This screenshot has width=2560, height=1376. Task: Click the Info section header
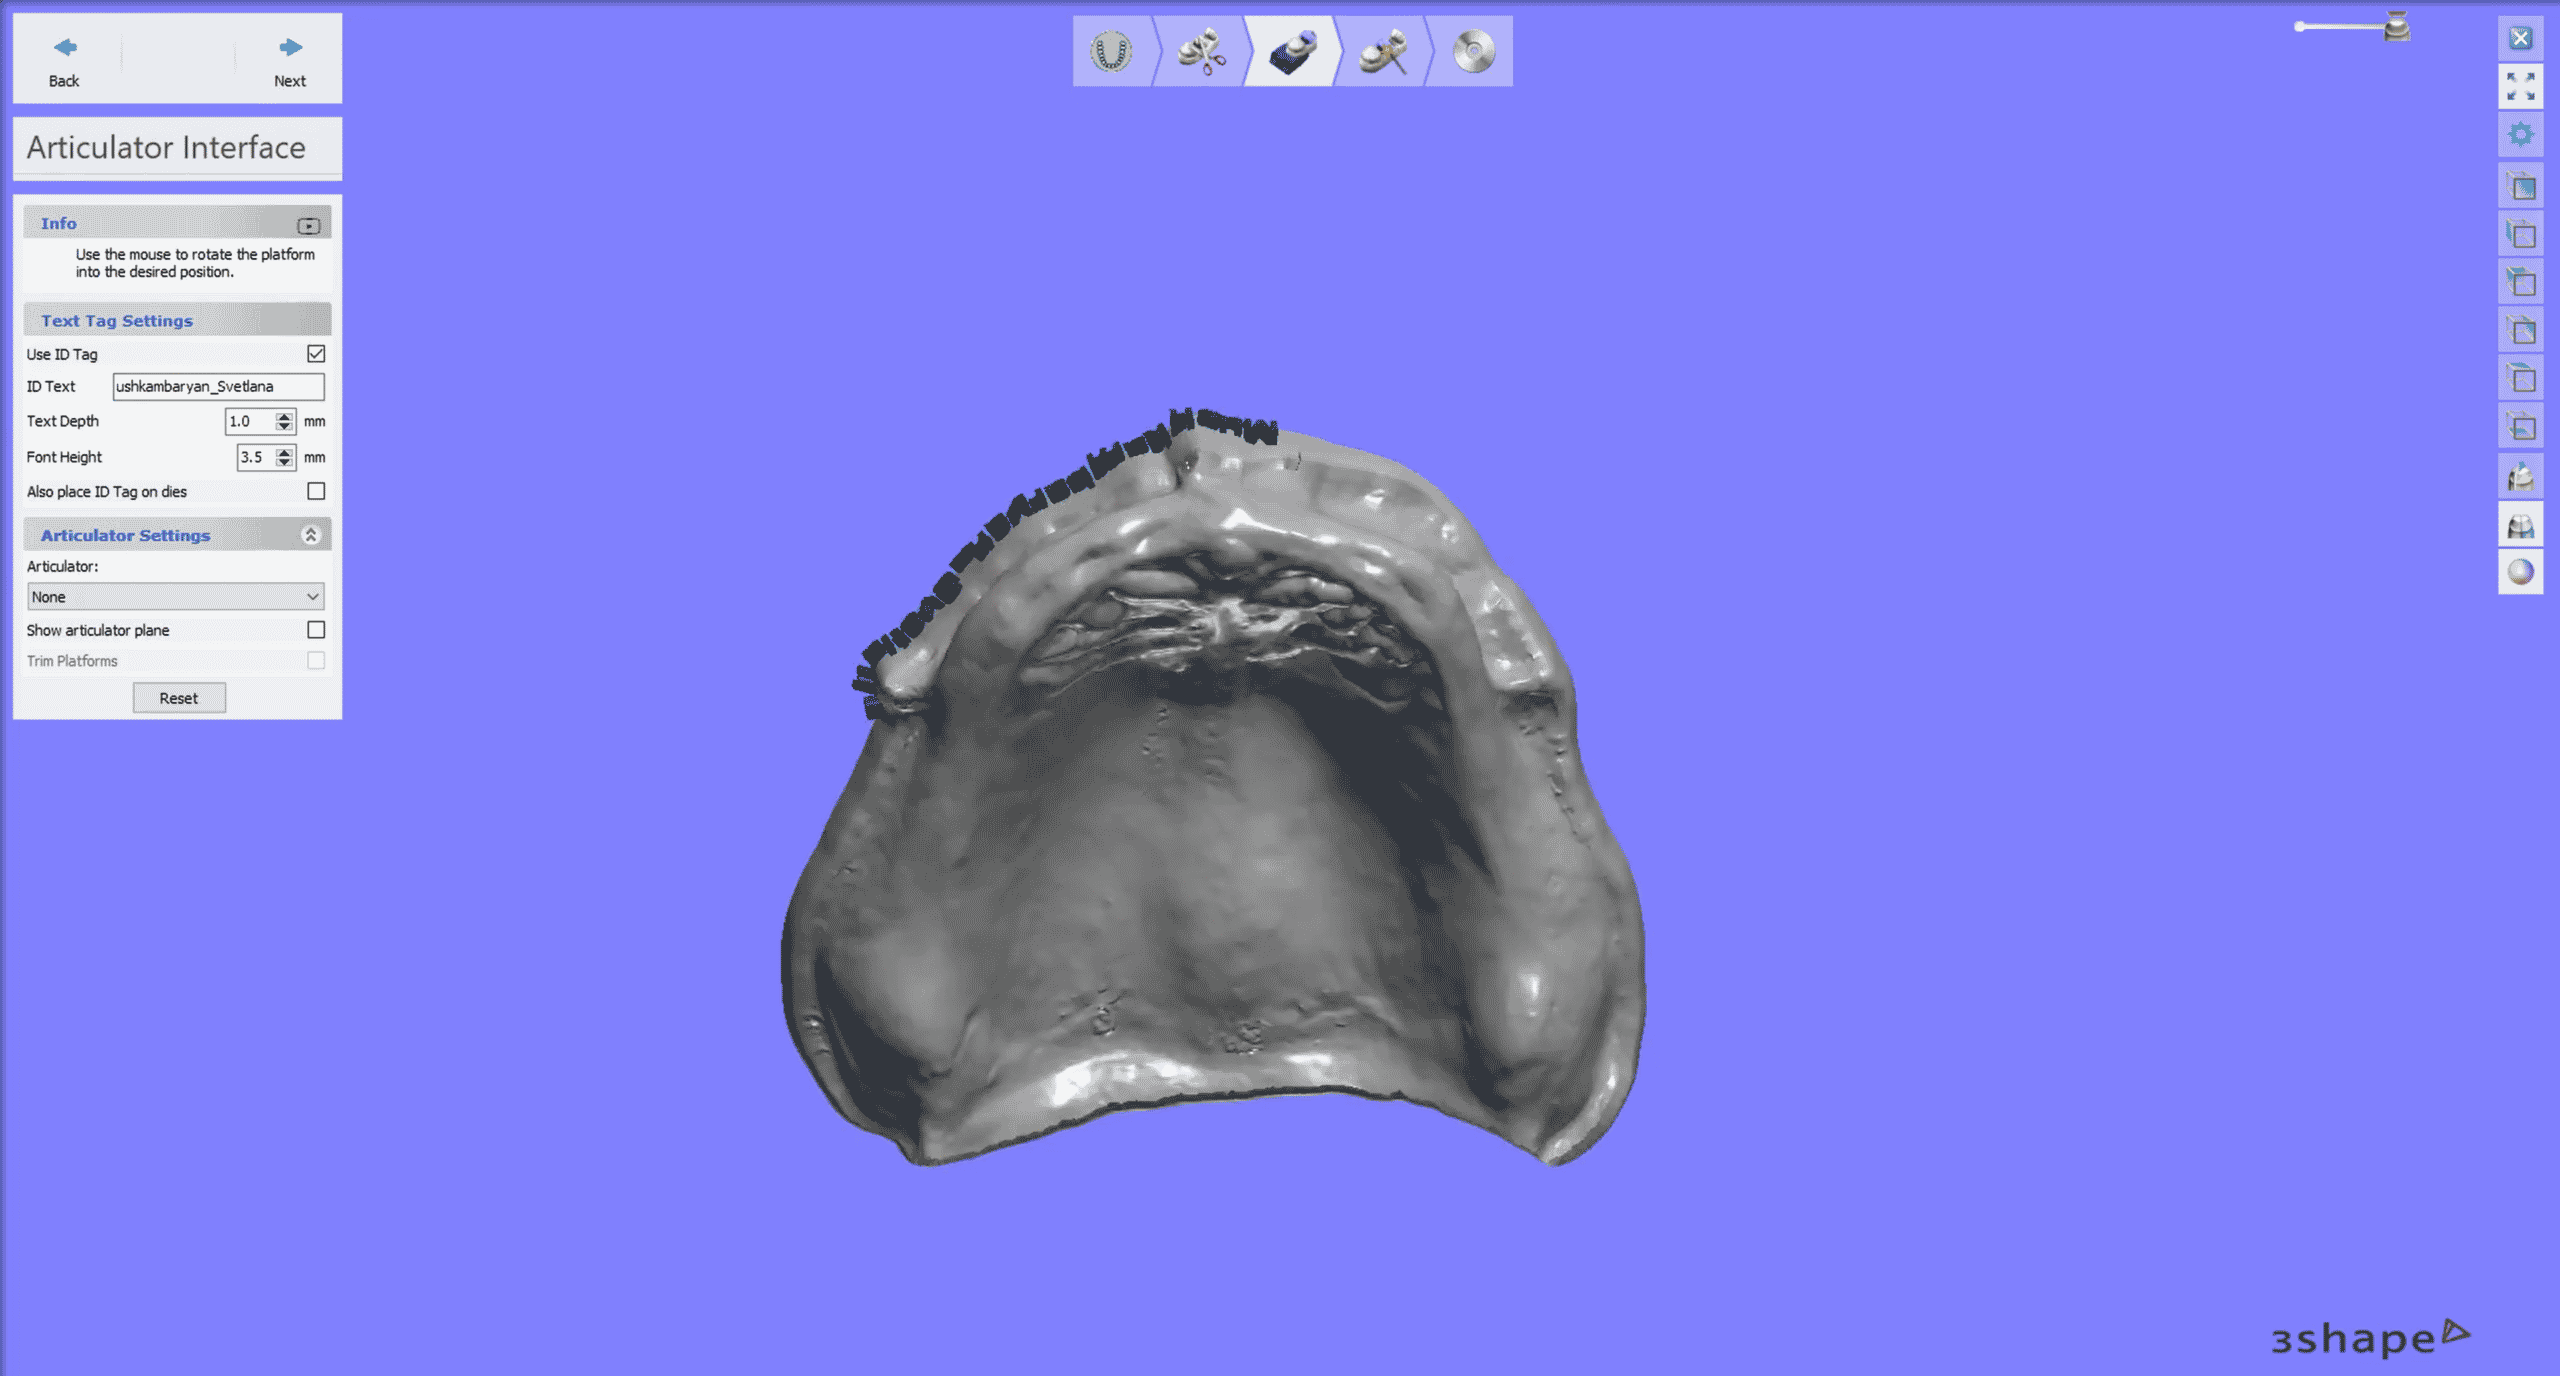click(177, 223)
